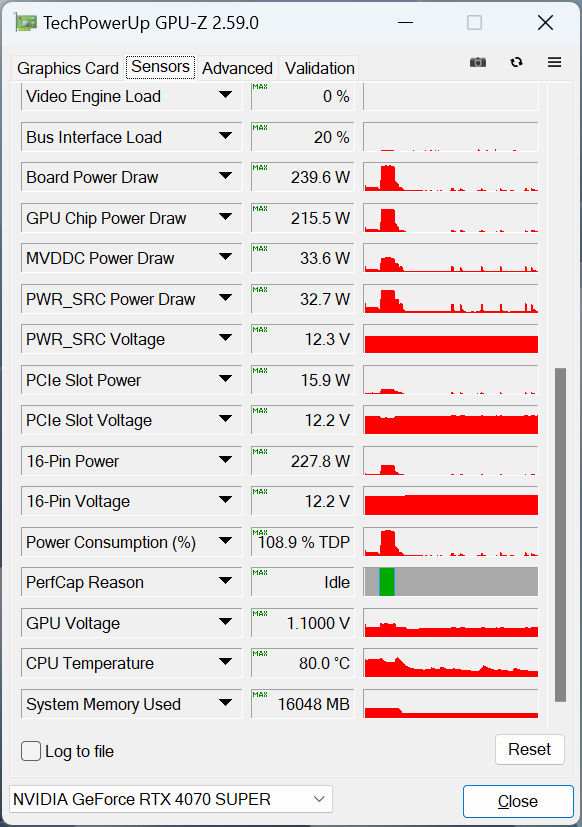Close the window via title bar X

click(545, 23)
